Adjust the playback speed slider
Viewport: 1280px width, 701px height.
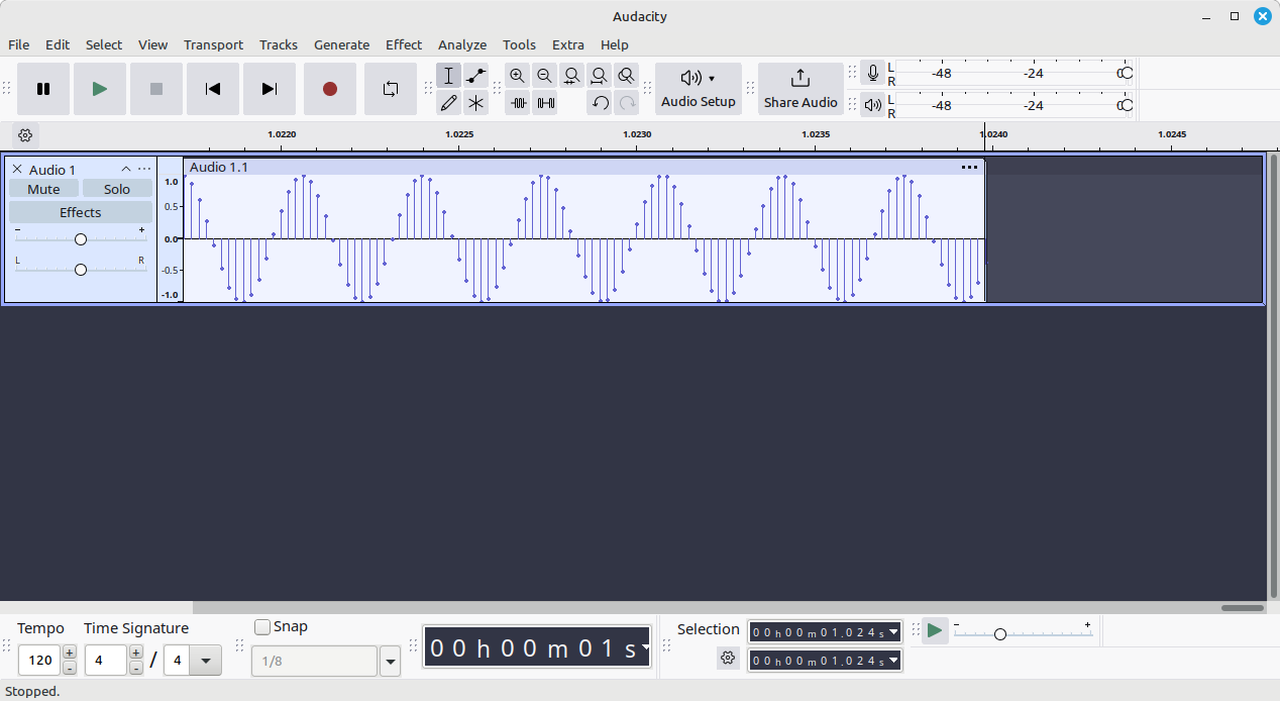point(1000,632)
